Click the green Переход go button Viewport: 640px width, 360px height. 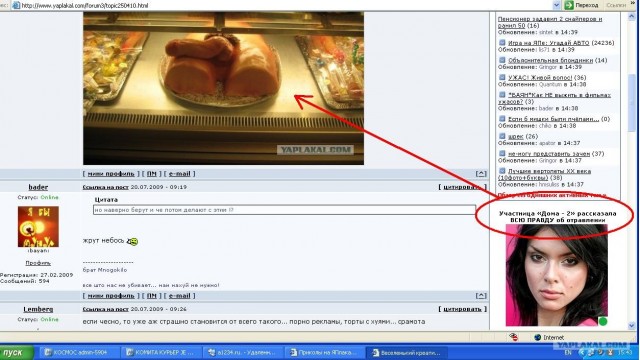[x=581, y=5]
